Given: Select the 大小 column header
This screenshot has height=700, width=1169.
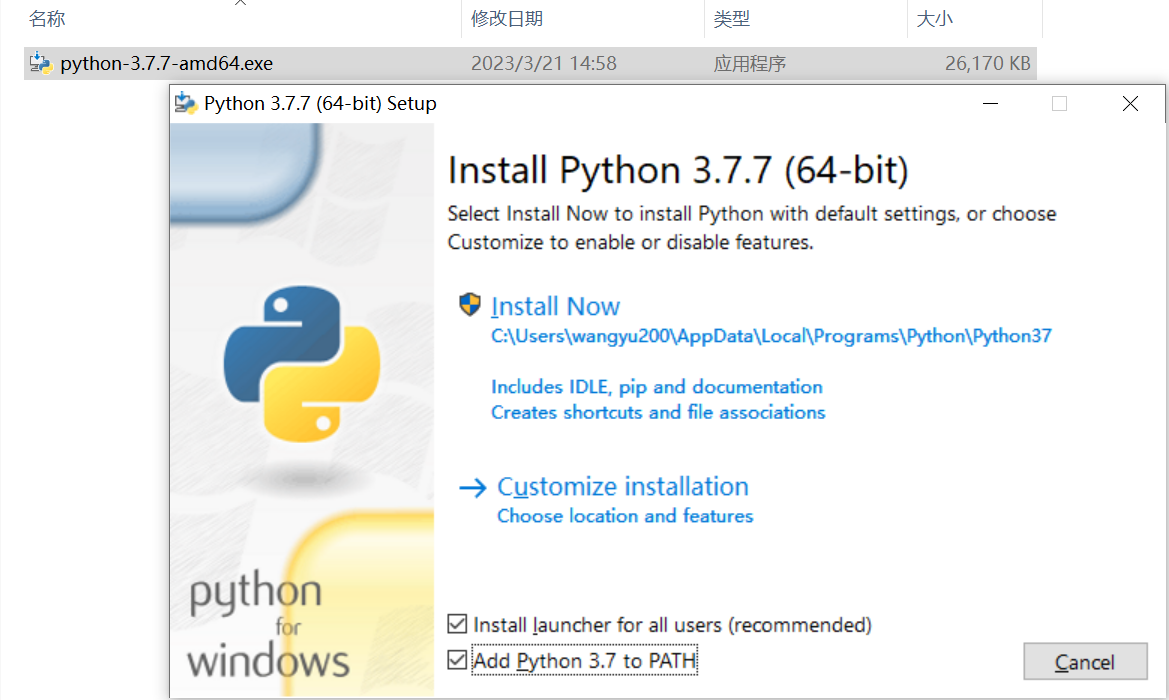Looking at the screenshot, I should point(933,18).
